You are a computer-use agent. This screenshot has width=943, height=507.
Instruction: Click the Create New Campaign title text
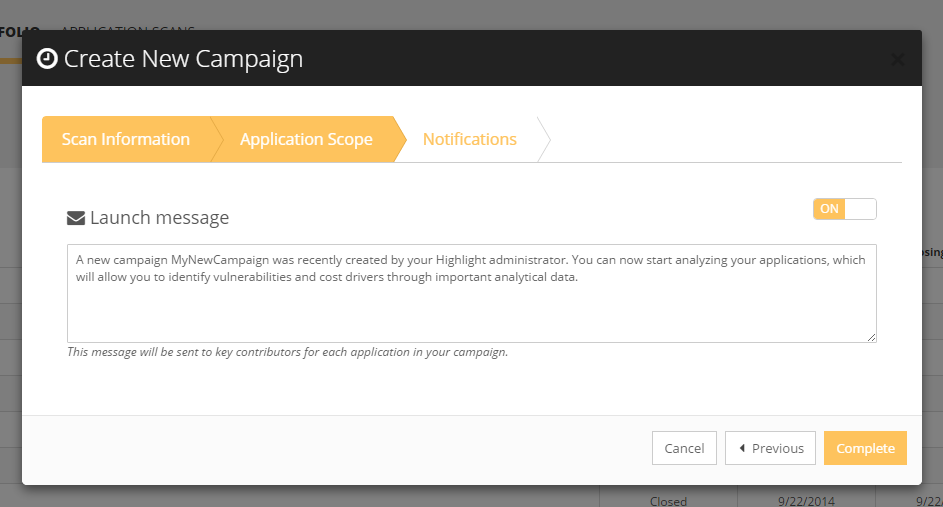[x=183, y=59]
